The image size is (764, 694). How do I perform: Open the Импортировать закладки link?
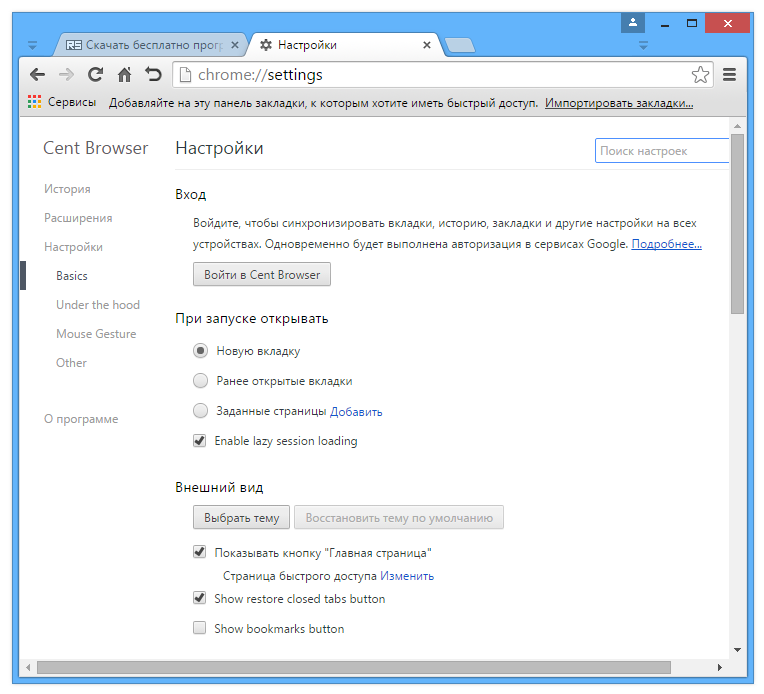[x=619, y=103]
